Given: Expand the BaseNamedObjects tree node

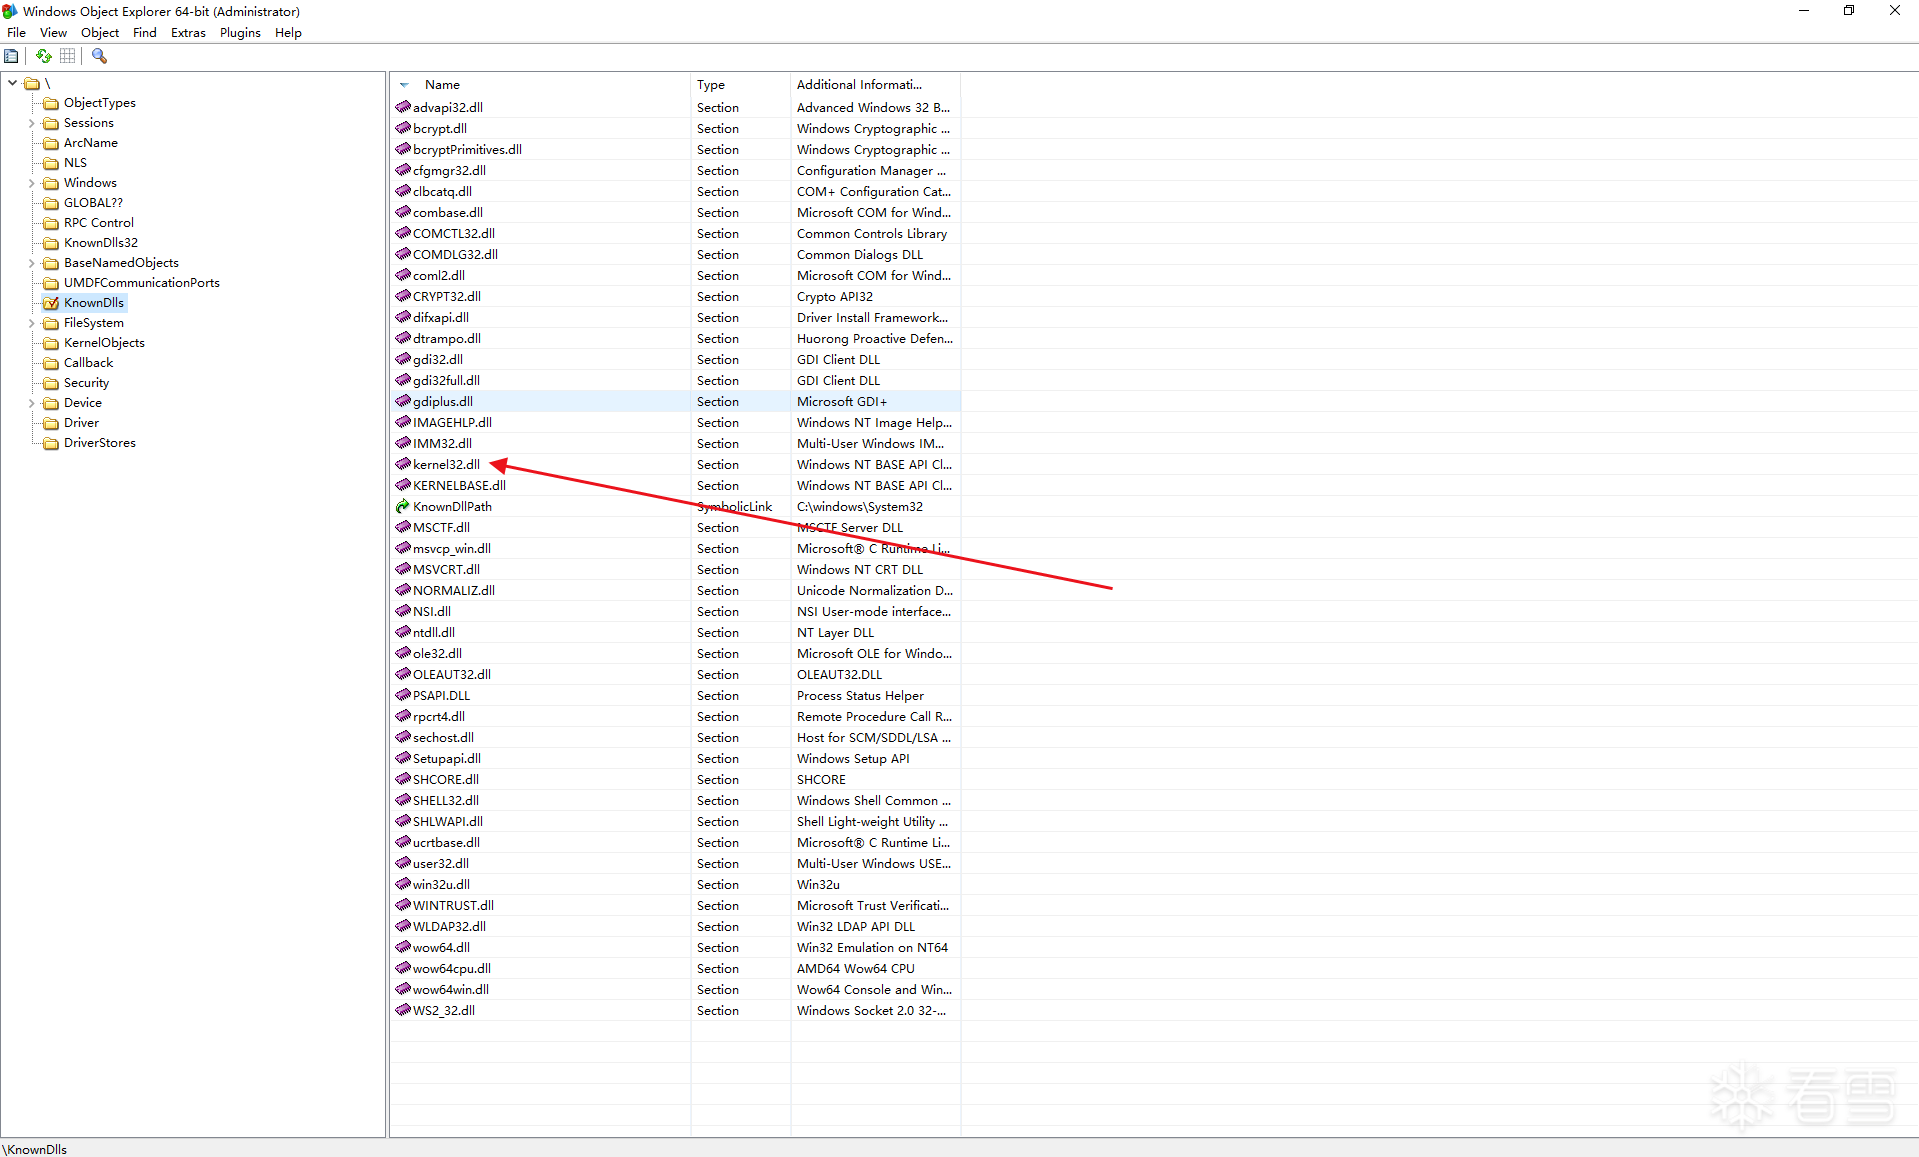Looking at the screenshot, I should click(x=32, y=263).
